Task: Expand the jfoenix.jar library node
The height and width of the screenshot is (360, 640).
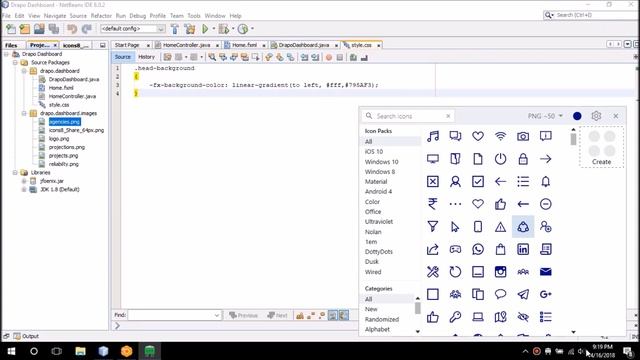Action: 24,181
